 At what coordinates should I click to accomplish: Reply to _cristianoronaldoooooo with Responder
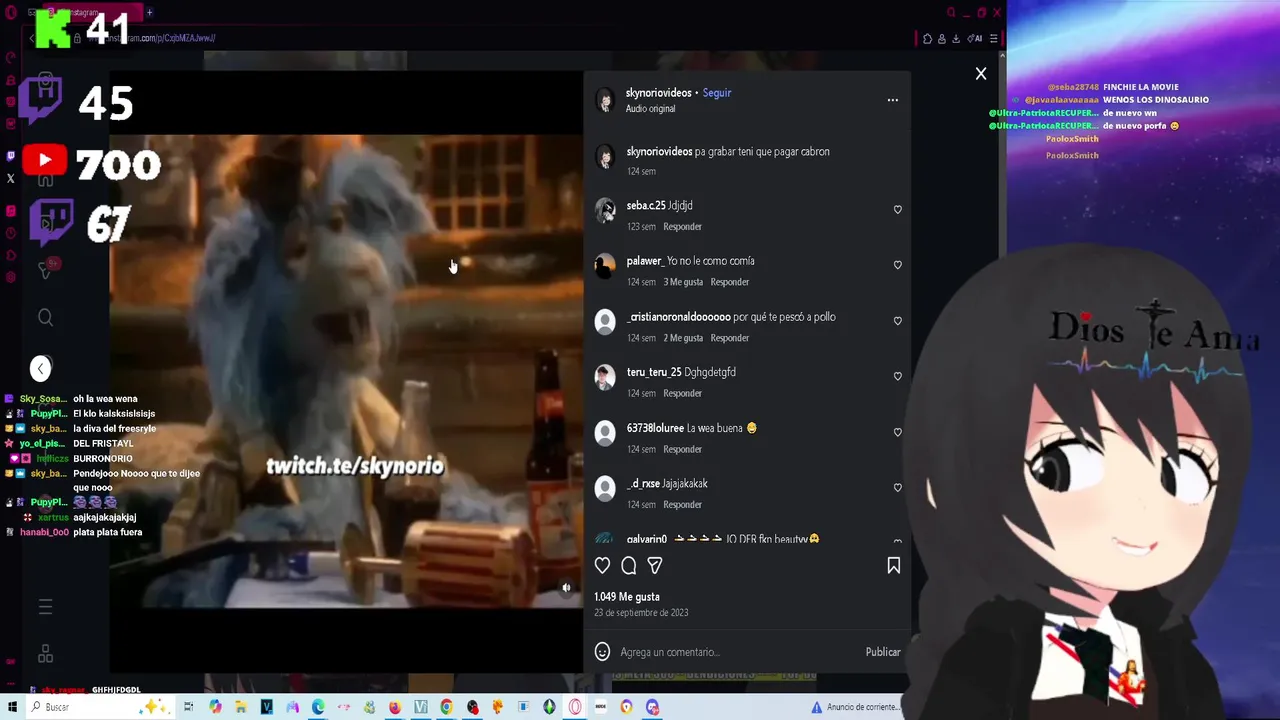729,338
